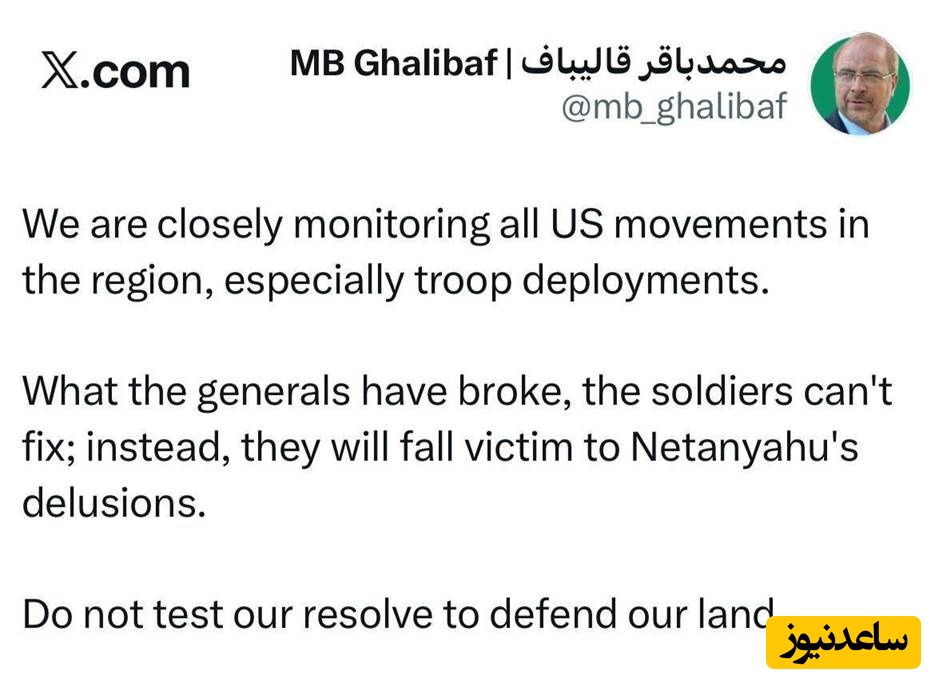Click the line starting "We are closely monitoring"
The width and height of the screenshot is (935, 683).
(445, 224)
